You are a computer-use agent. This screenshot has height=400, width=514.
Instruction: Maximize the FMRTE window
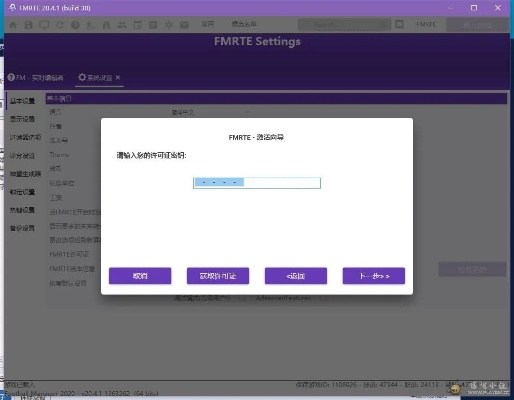click(474, 8)
